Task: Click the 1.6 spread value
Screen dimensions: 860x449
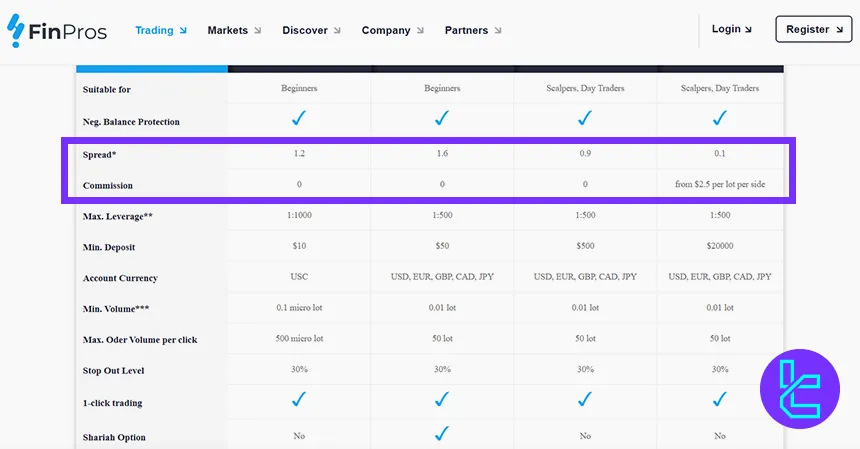Action: [442, 154]
